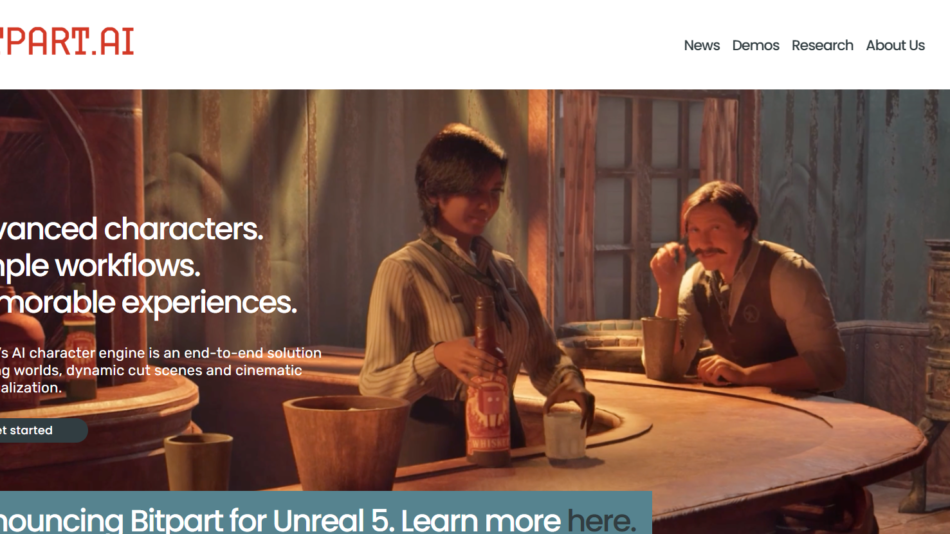
Task: Click the AI character engine description paragraph
Action: pos(161,370)
